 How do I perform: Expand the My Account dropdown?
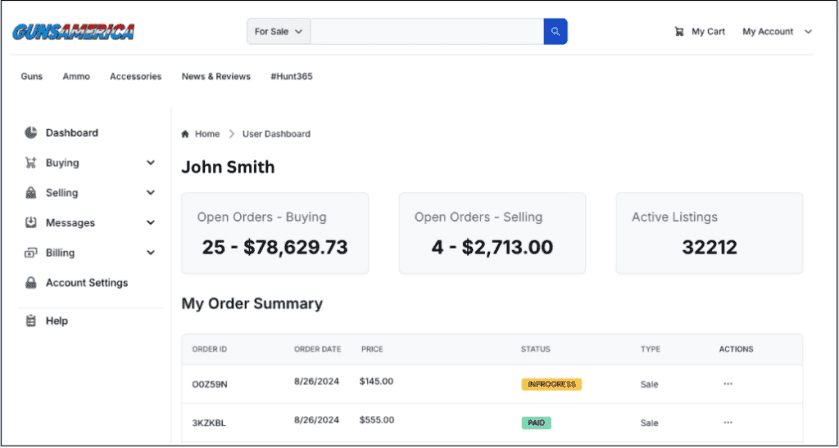[776, 32]
